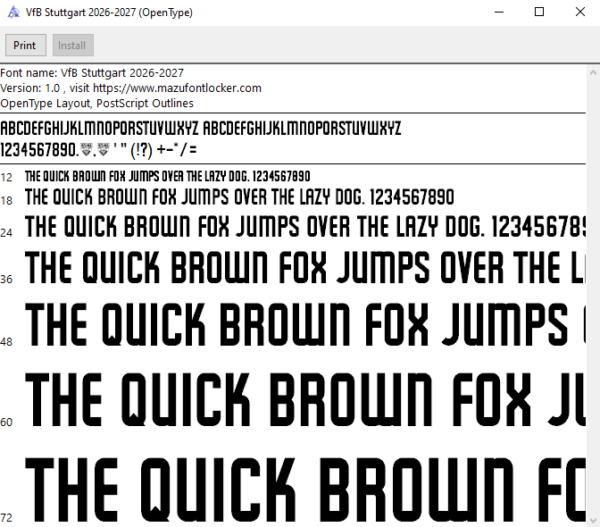Click the scrollbar up arrow
This screenshot has width=600, height=527.
593,72
